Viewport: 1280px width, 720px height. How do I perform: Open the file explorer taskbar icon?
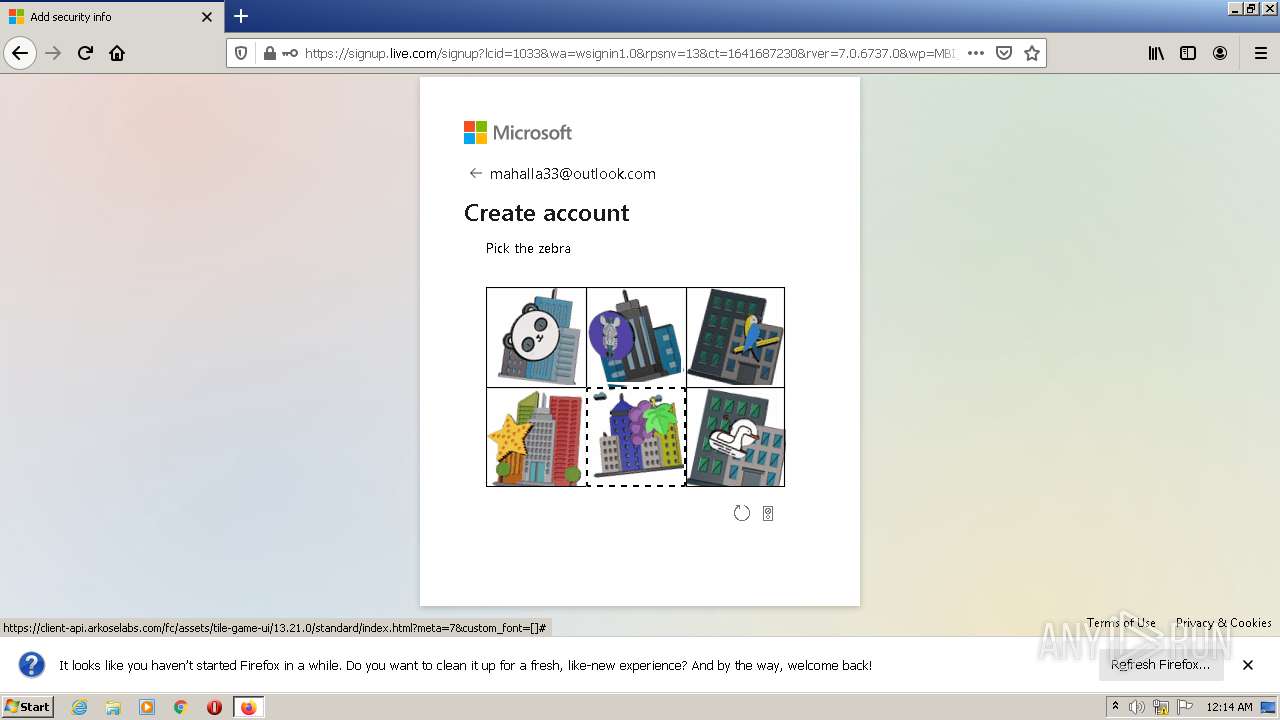113,707
